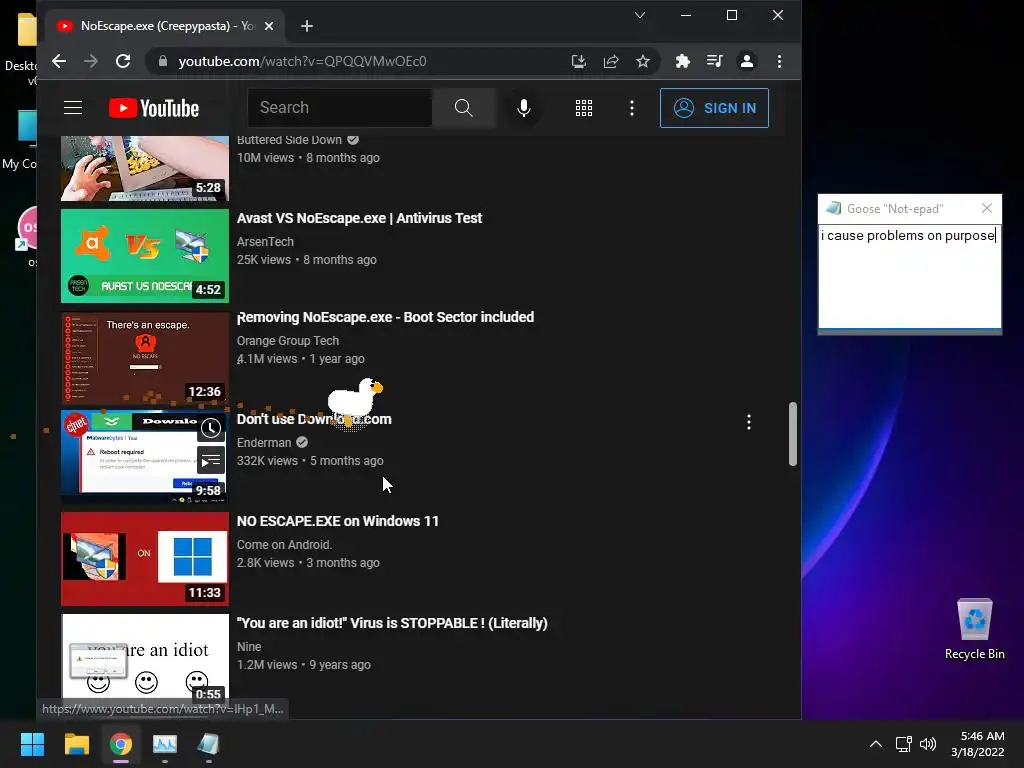The height and width of the screenshot is (768, 1024).
Task: Open the Buttered Side Down video thumbnail
Action: (145, 168)
